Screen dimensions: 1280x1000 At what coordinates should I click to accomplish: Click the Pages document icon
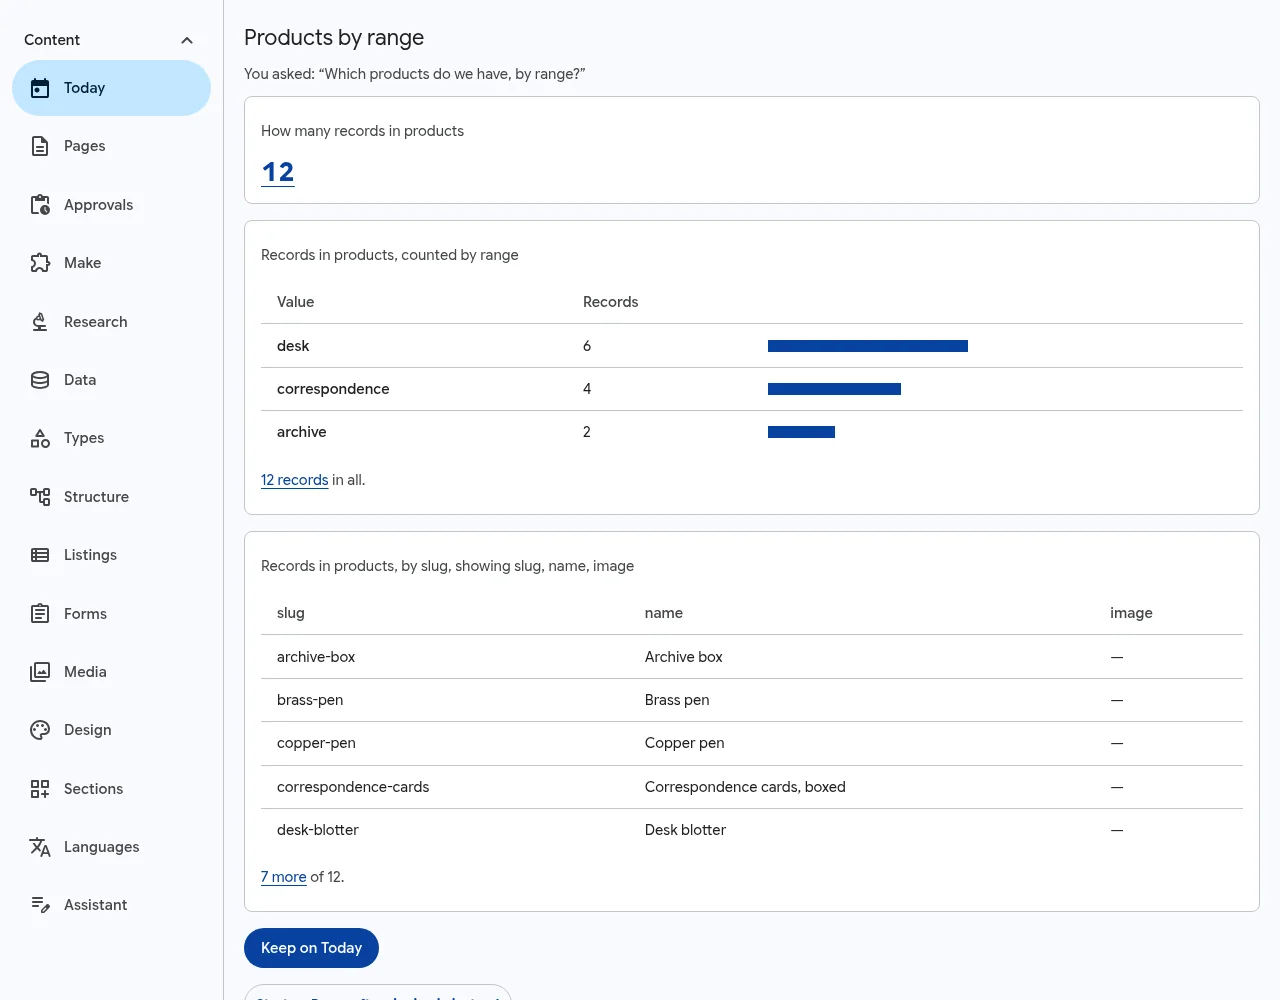[40, 146]
